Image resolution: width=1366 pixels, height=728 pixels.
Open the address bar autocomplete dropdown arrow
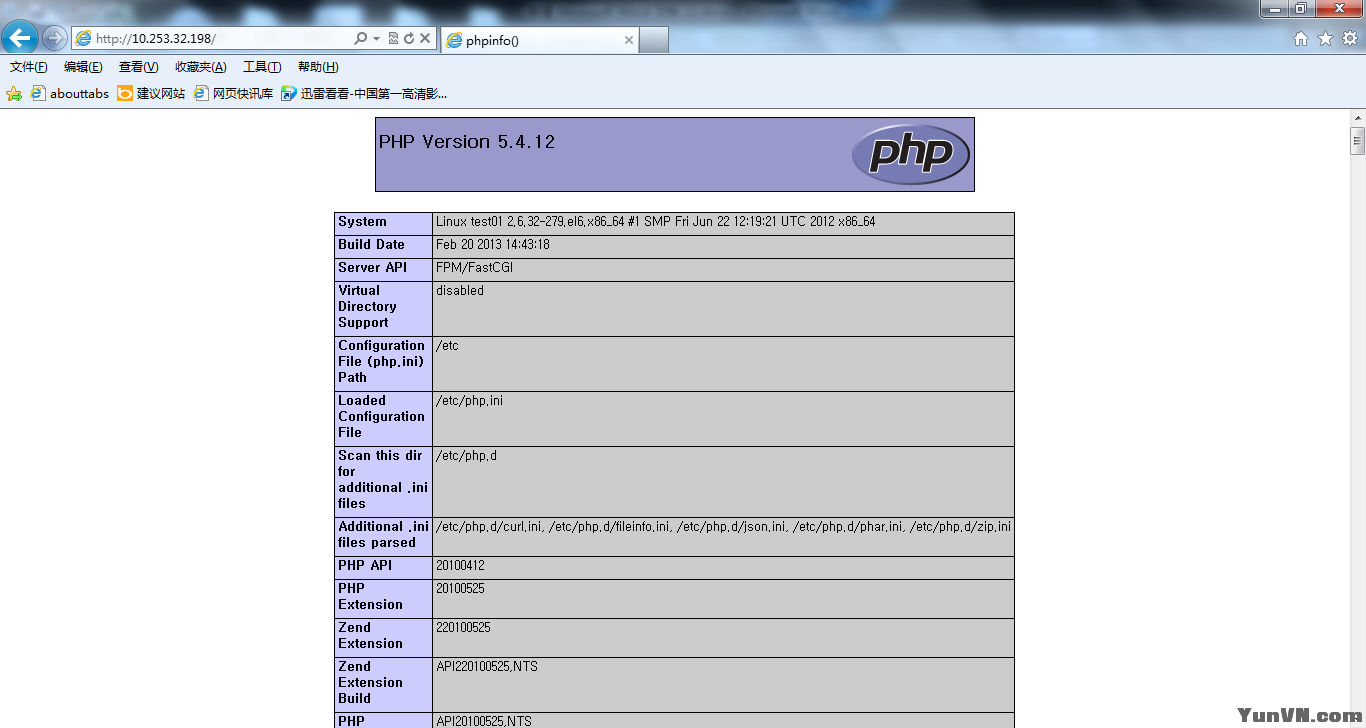[377, 39]
